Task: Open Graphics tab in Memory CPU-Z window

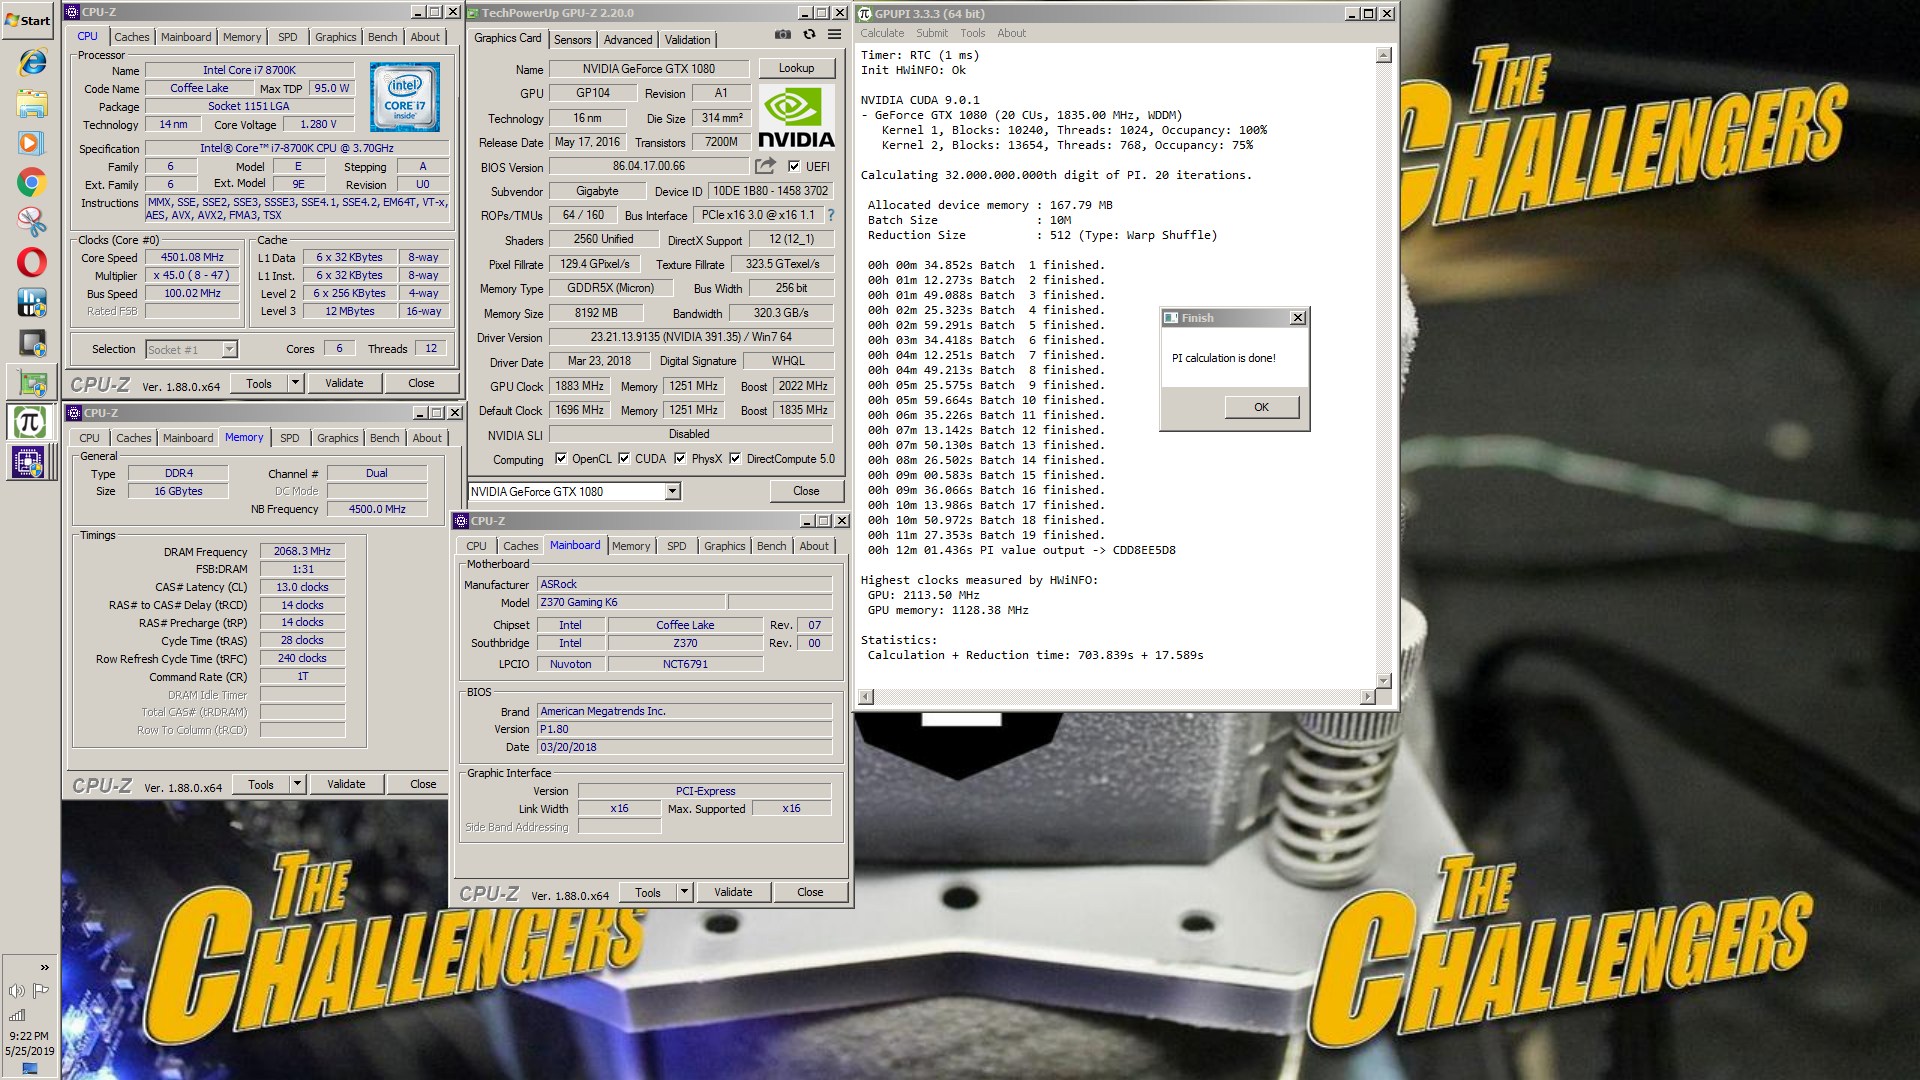Action: (337, 438)
